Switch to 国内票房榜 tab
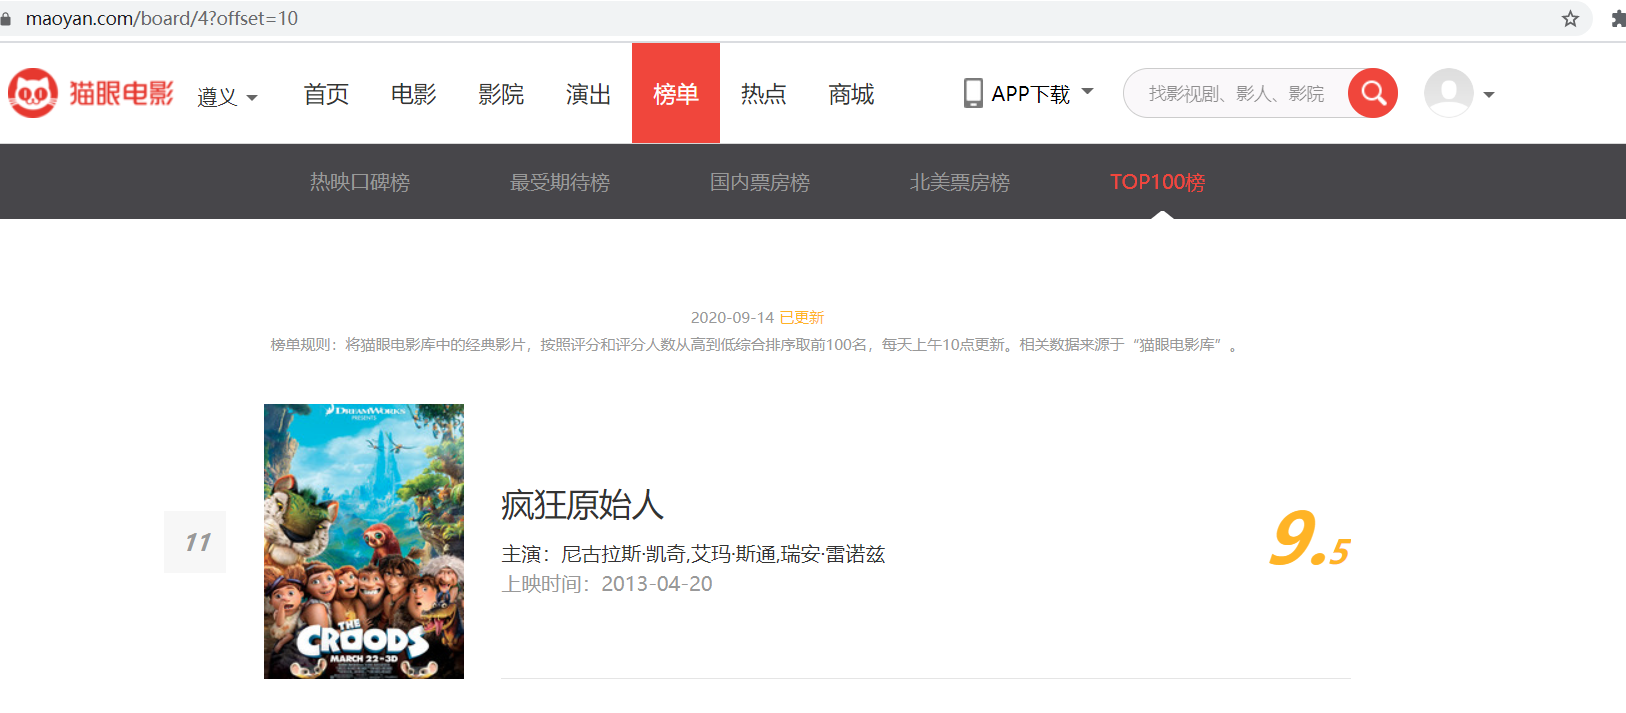The image size is (1626, 713). (760, 182)
